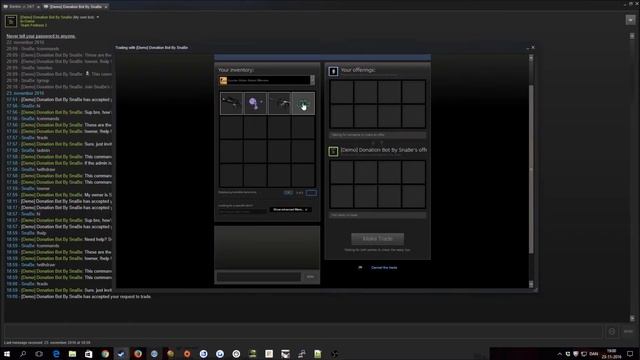Viewport: 640px width, 360px height.
Task: Open the Windows Start menu
Action: [x=7, y=354]
